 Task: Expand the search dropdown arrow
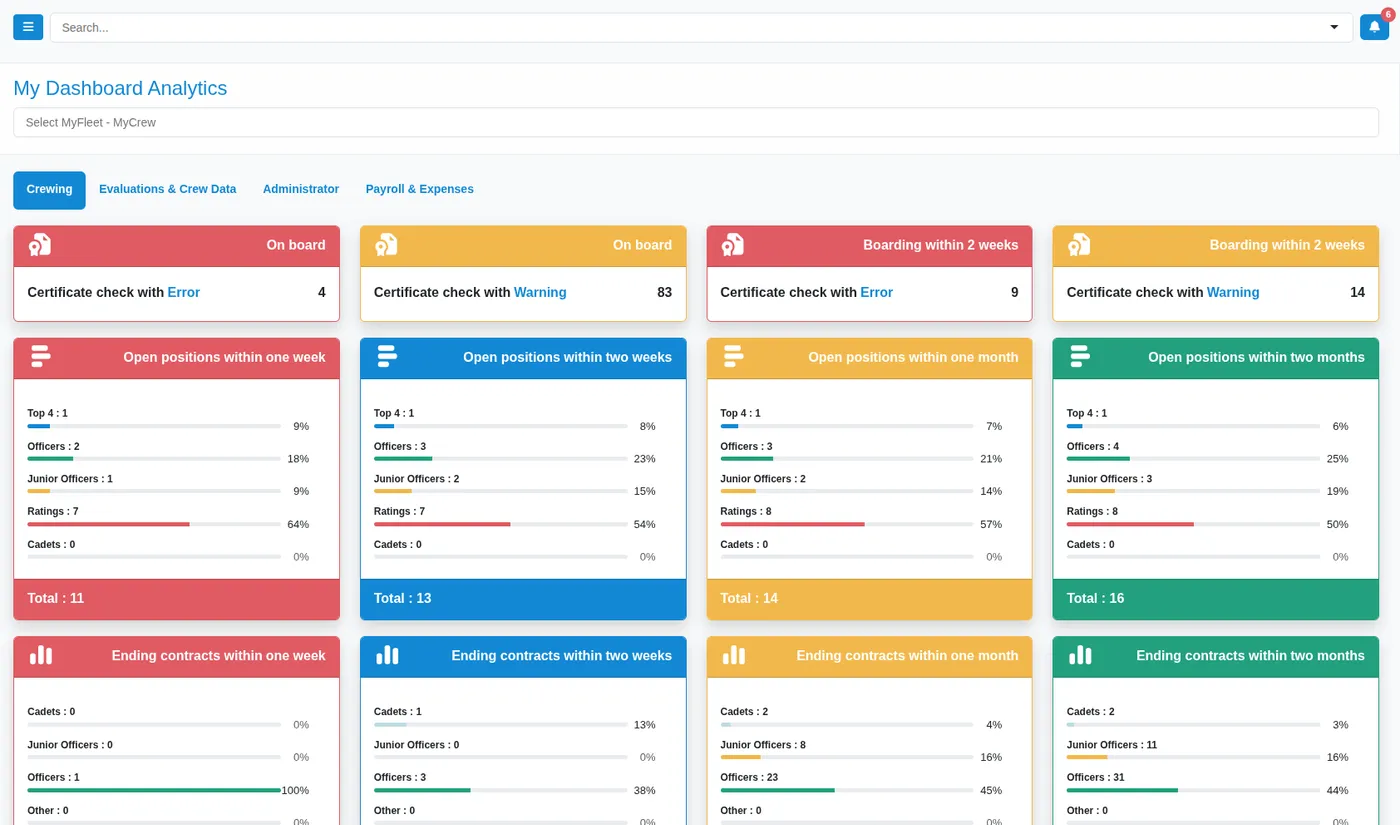(1334, 28)
